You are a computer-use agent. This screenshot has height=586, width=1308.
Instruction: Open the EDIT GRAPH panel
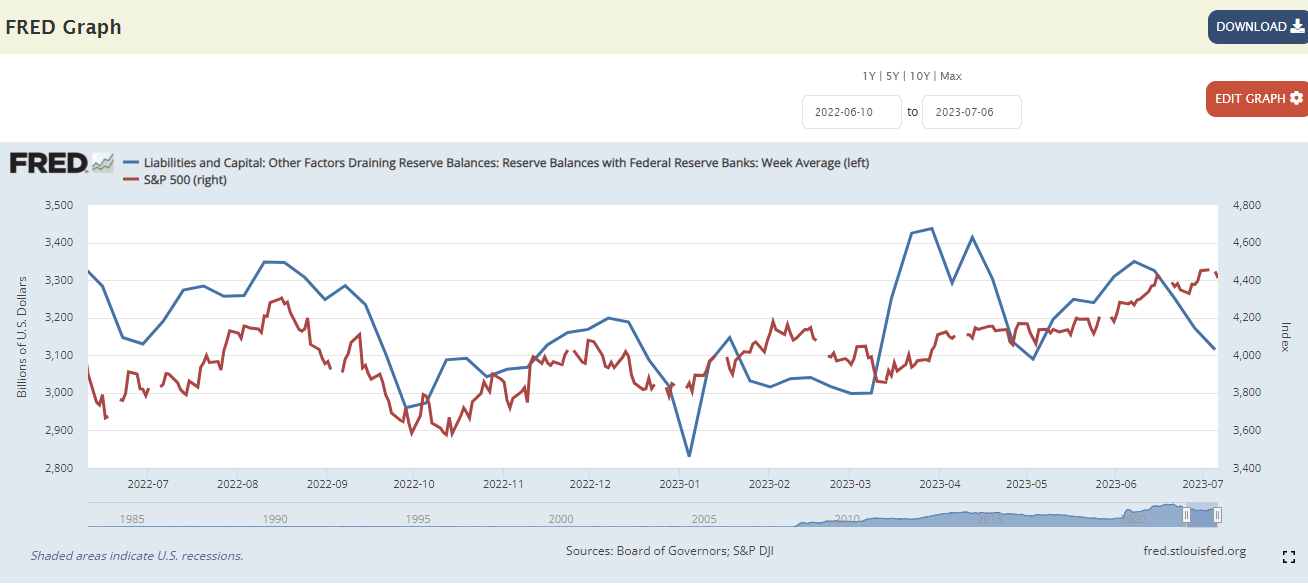(1258, 99)
